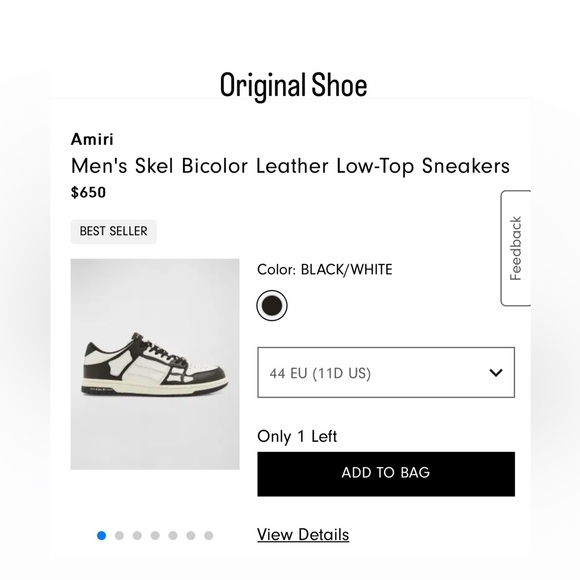Click the Only 1 Left notice

(x=297, y=436)
